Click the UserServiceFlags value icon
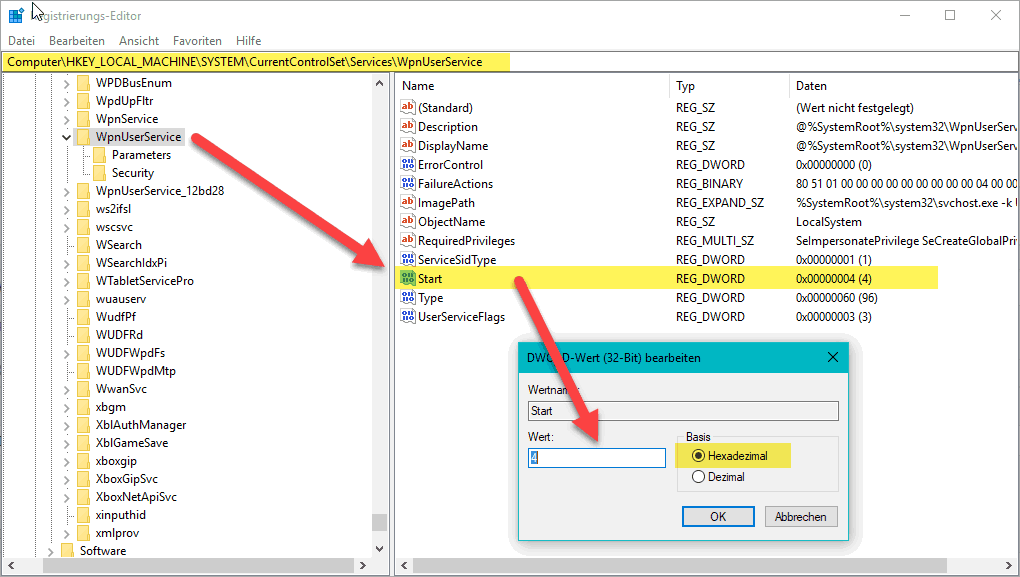Image resolution: width=1020 pixels, height=577 pixels. [407, 317]
